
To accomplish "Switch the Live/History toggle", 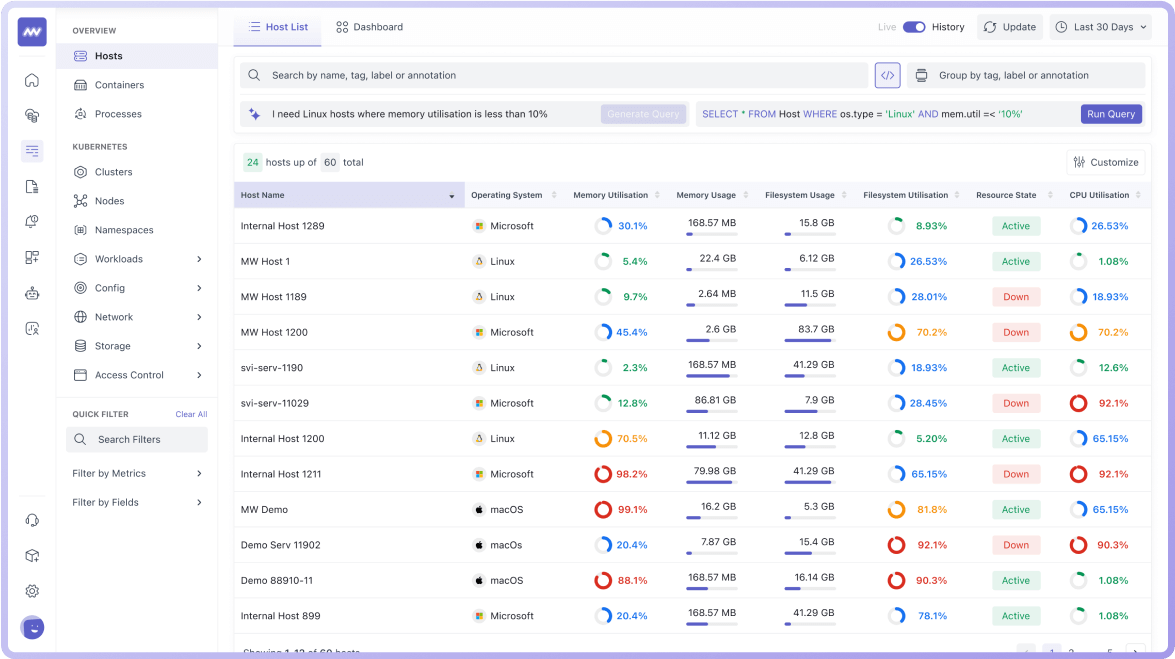I will (x=914, y=27).
